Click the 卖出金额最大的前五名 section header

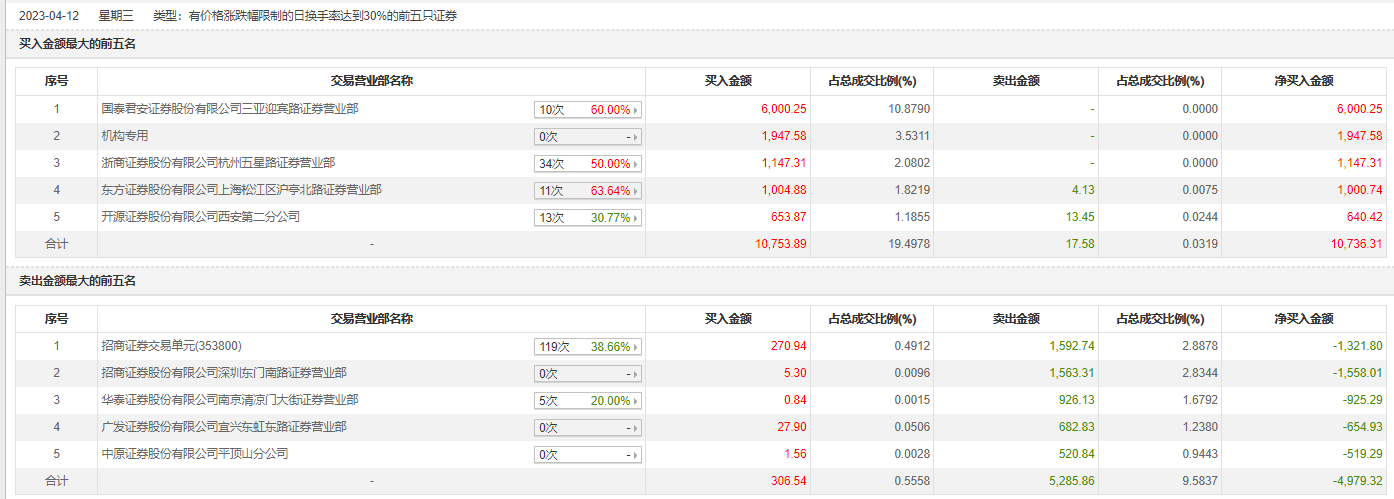coord(78,281)
